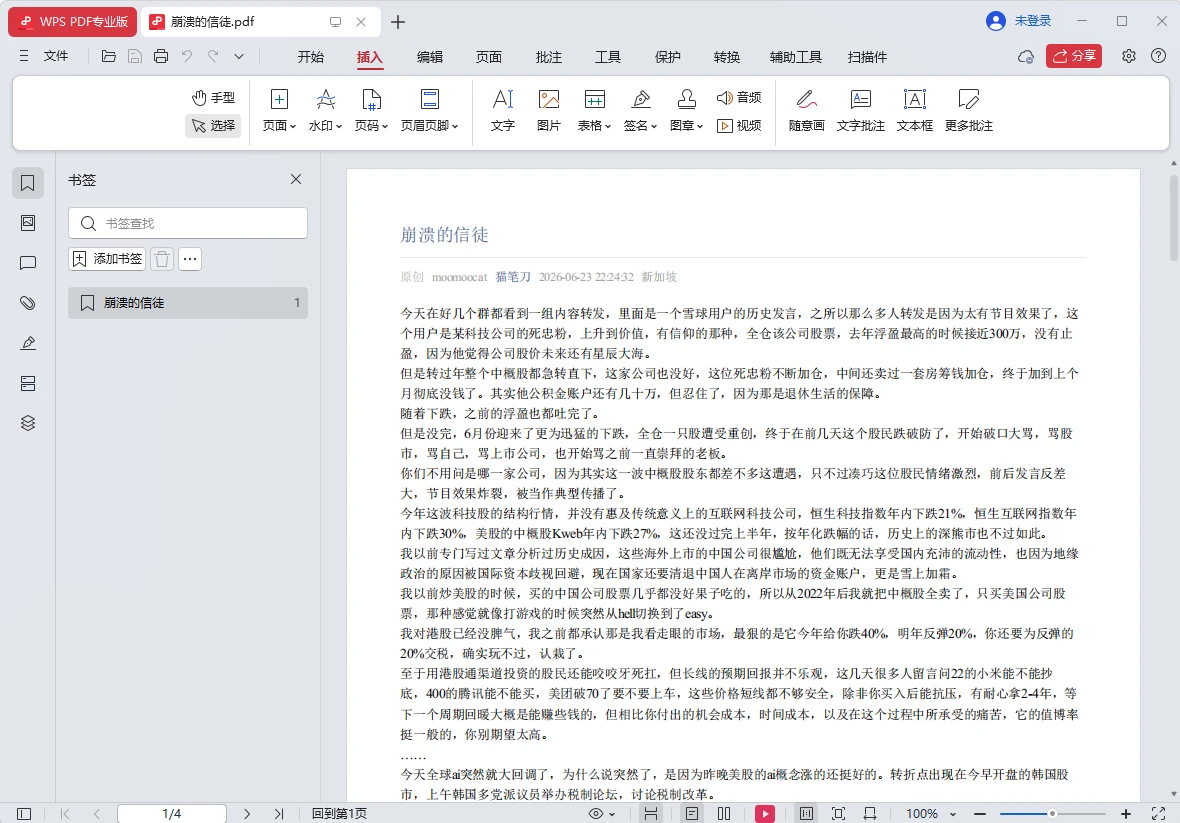
Task: Click the zoom in plus button
Action: [1126, 813]
